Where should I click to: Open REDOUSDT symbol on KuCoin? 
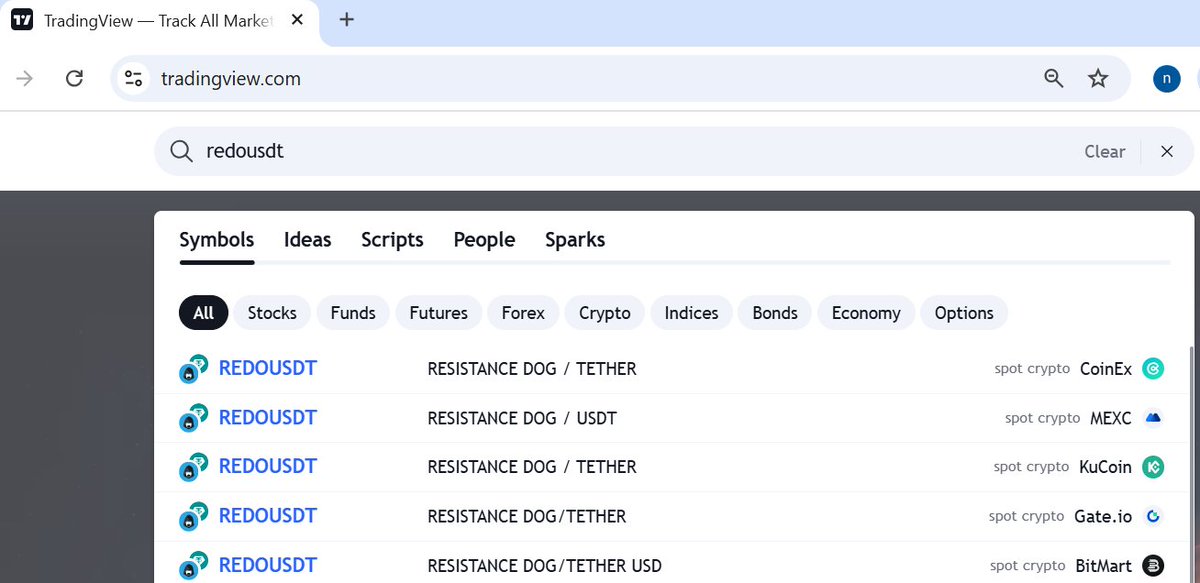(267, 466)
